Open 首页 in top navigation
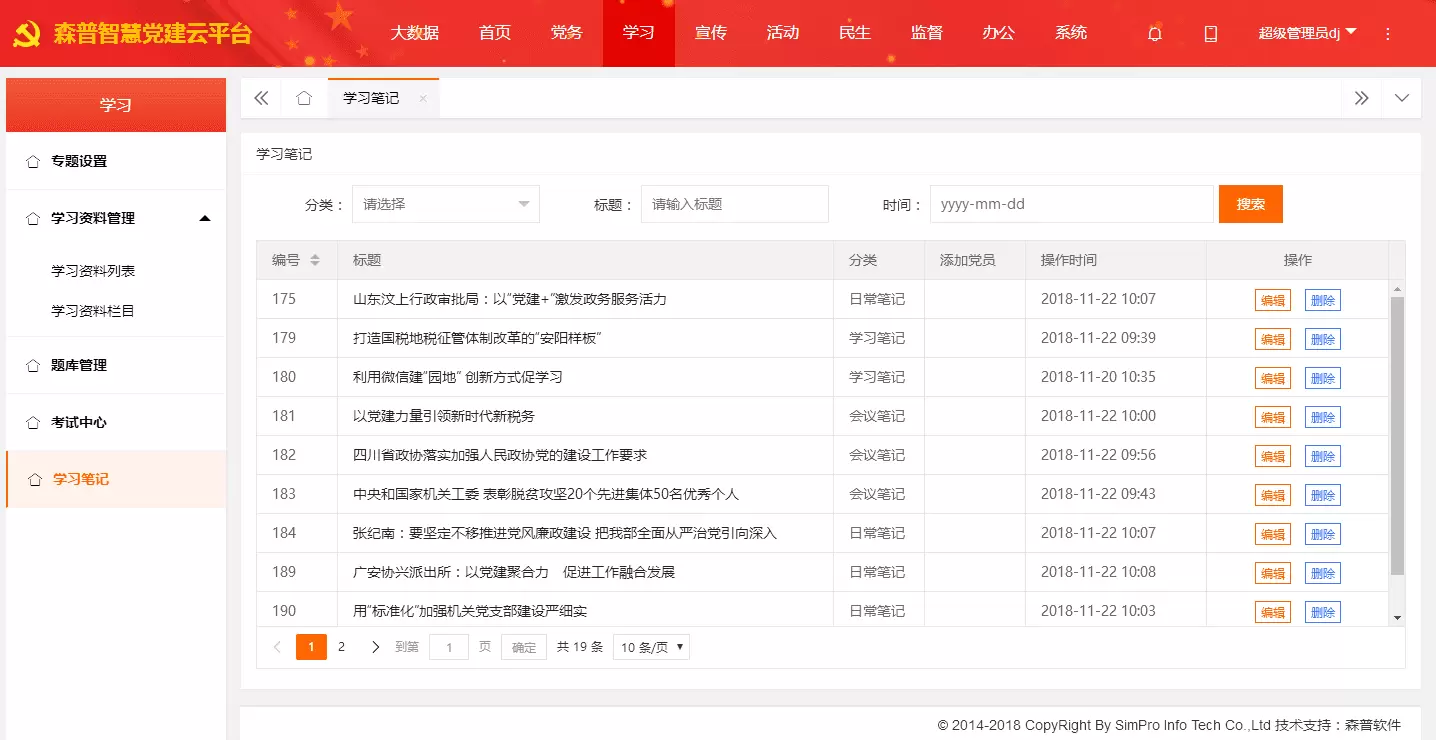Viewport: 1436px width, 740px height. pyautogui.click(x=495, y=33)
